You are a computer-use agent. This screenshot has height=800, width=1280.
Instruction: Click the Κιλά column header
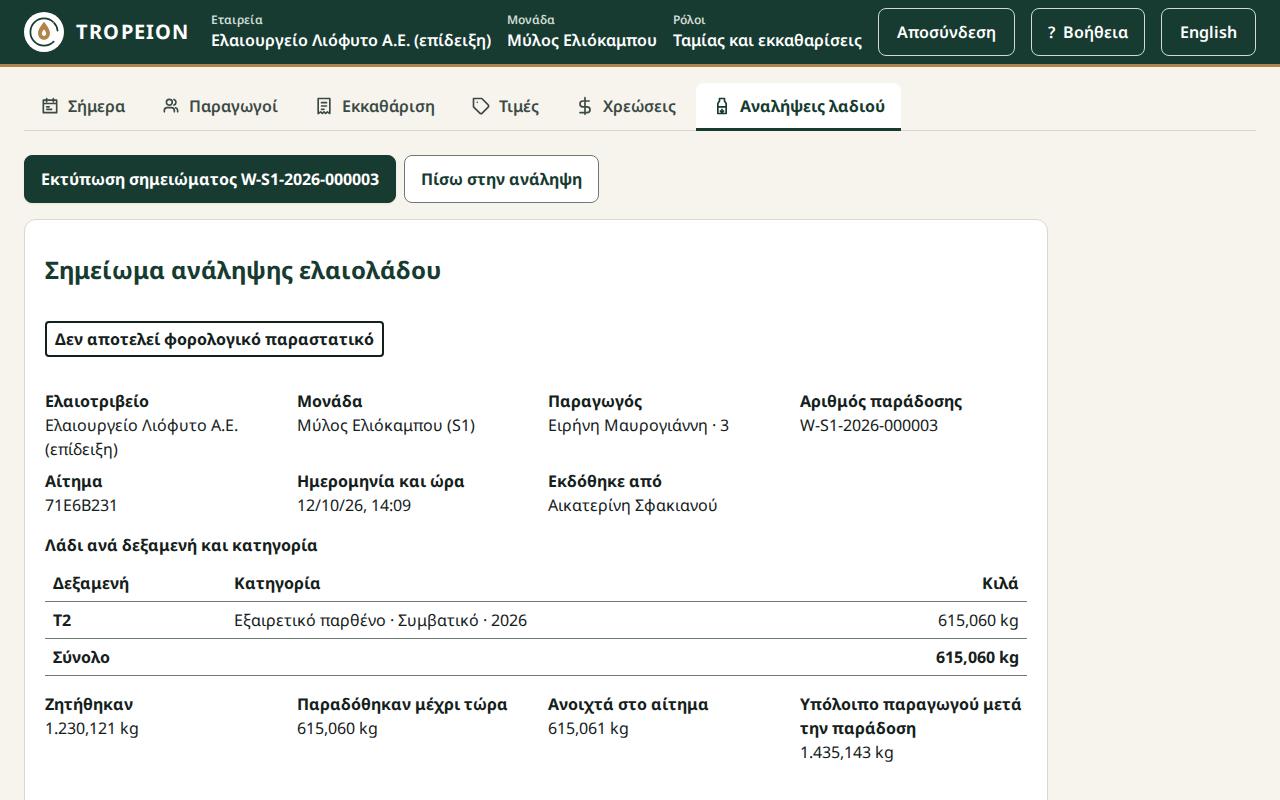(1000, 583)
